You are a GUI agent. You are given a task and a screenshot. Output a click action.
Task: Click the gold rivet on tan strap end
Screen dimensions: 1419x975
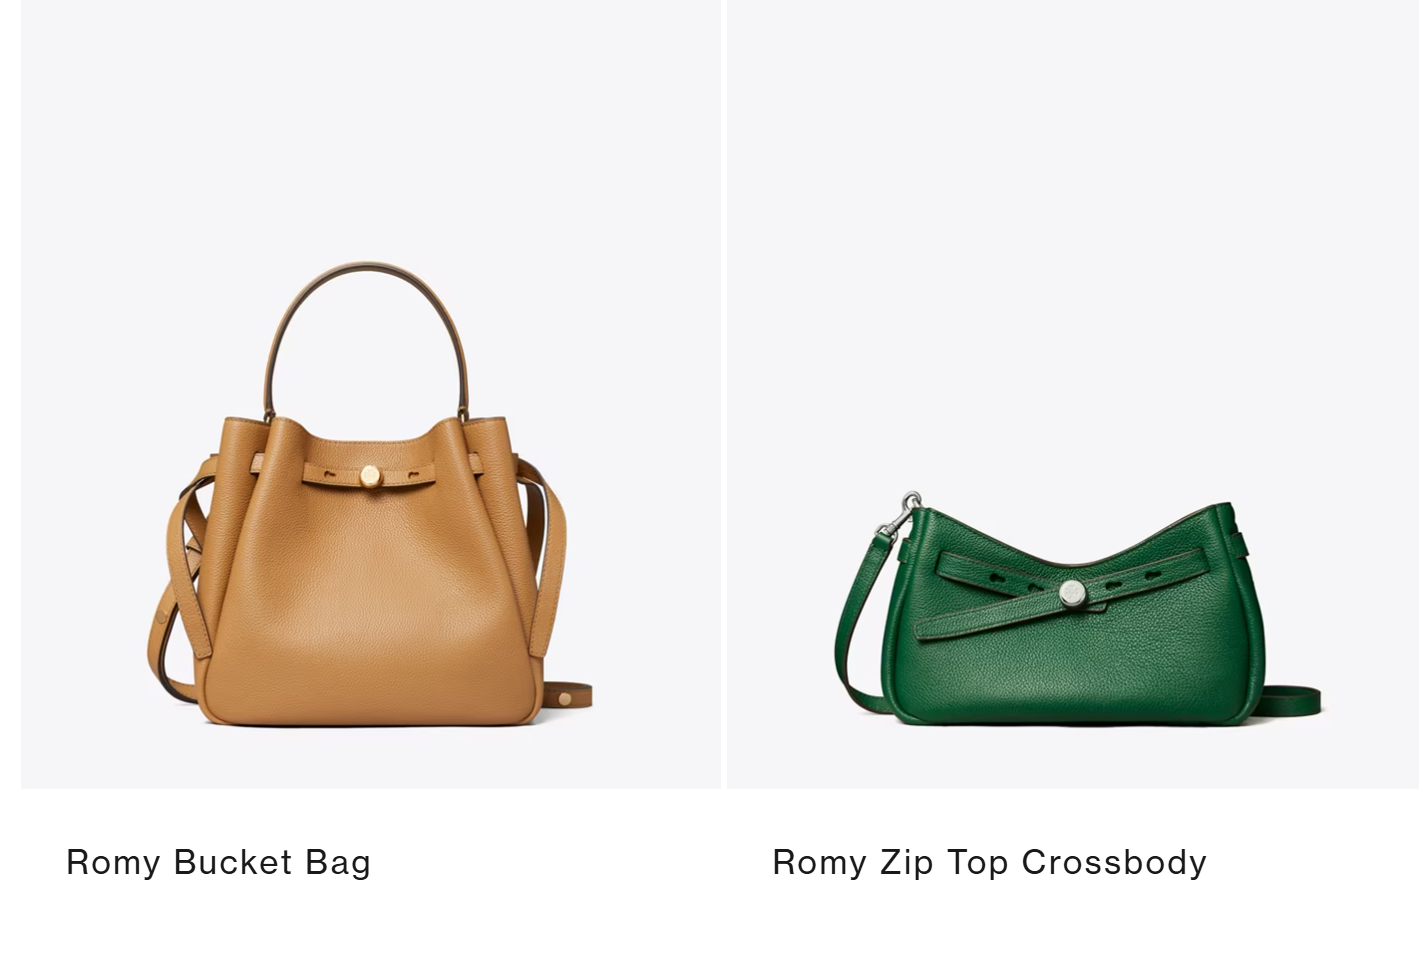tap(566, 697)
